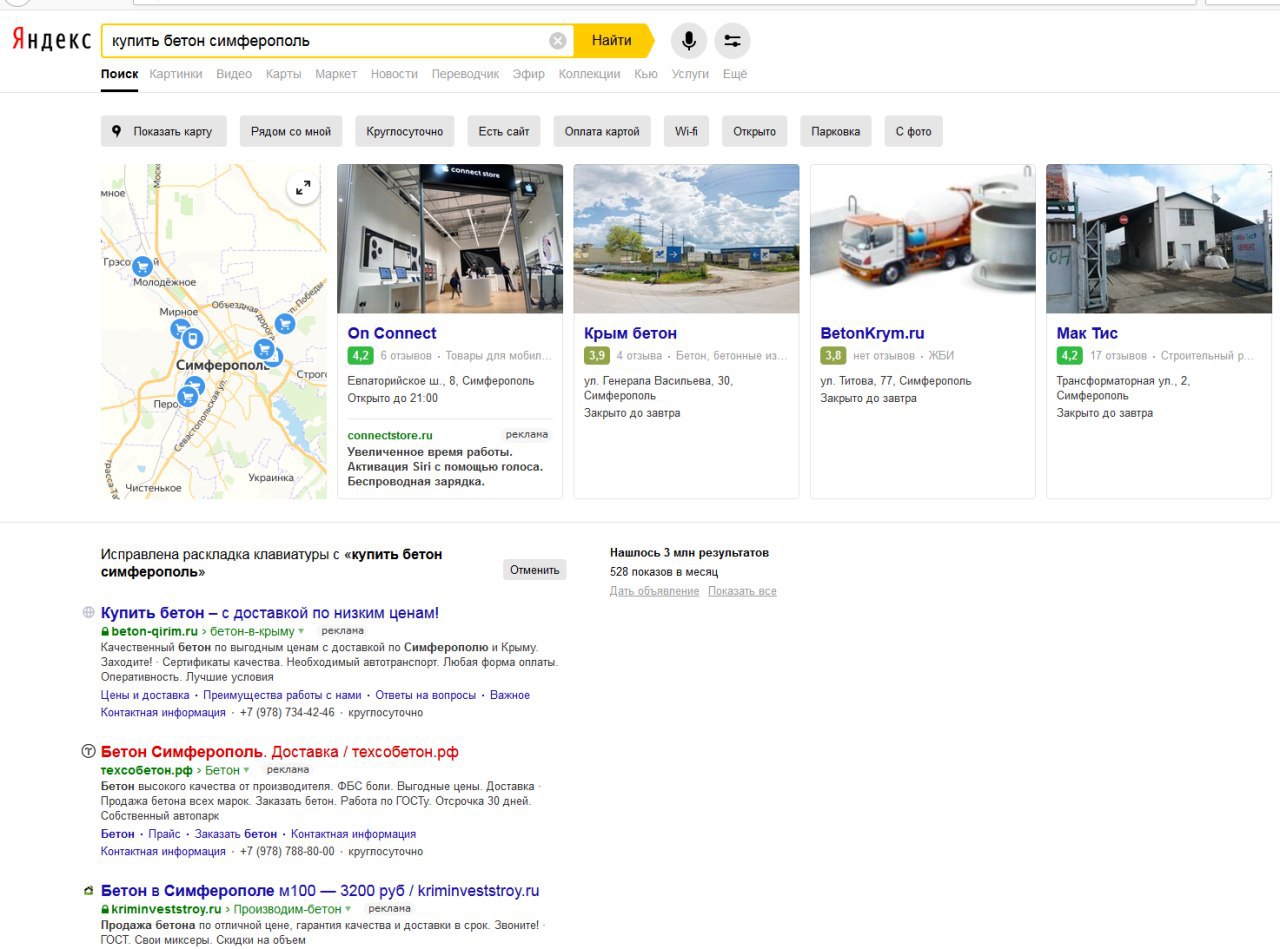Expand the kriminvestroy.ru URL dropdown arrow
Image resolution: width=1280 pixels, height=949 pixels.
click(348, 910)
